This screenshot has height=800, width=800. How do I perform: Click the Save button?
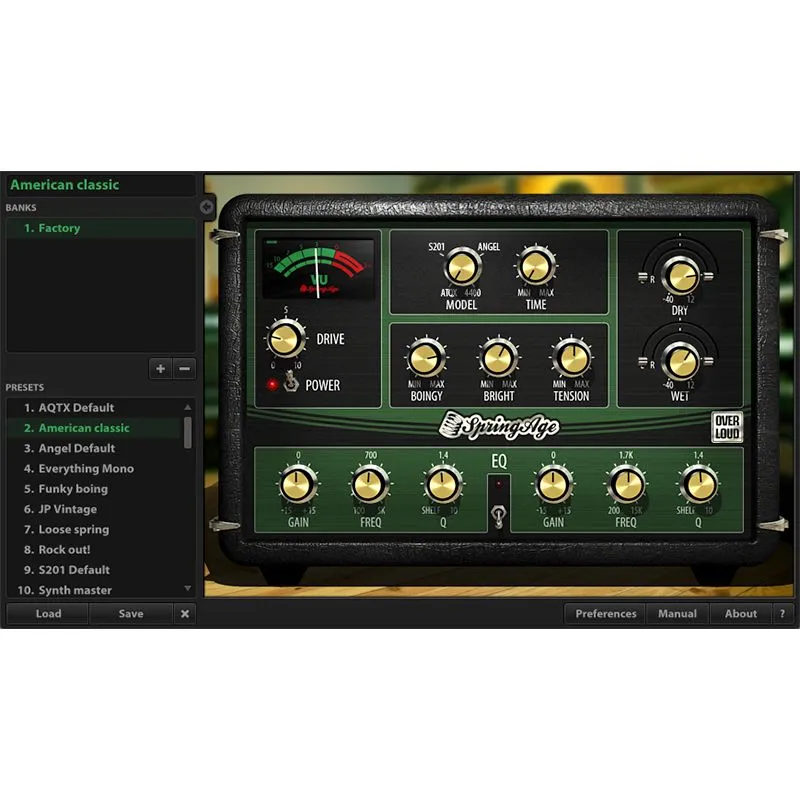pos(131,614)
